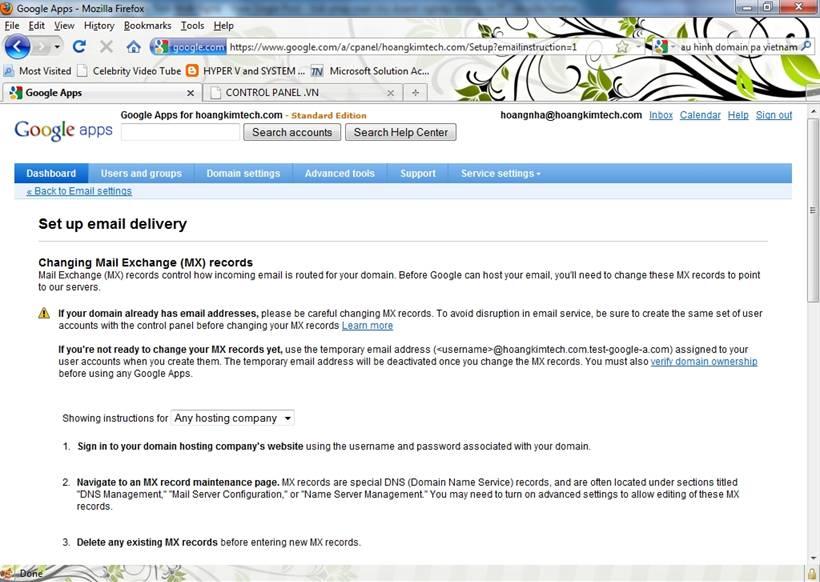Screen dimensions: 820x582
Task: Click the Changing Mail Exchange (MX) records heading
Action: pyautogui.click(x=145, y=263)
